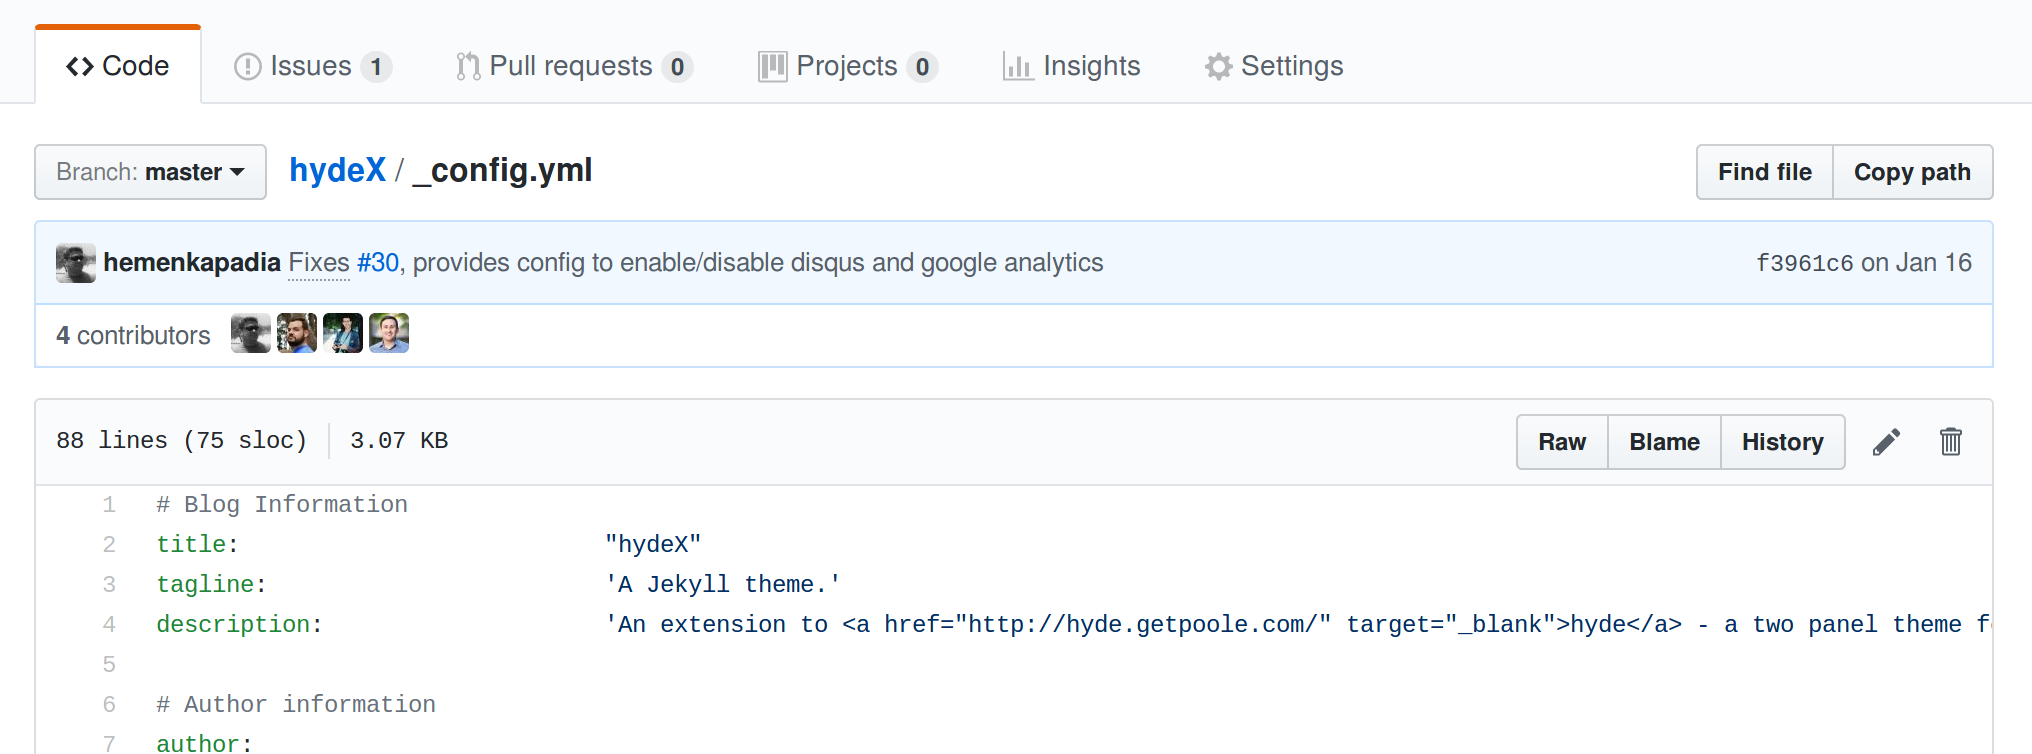Click hemenkapadia's avatar next to the commit message

click(76, 263)
